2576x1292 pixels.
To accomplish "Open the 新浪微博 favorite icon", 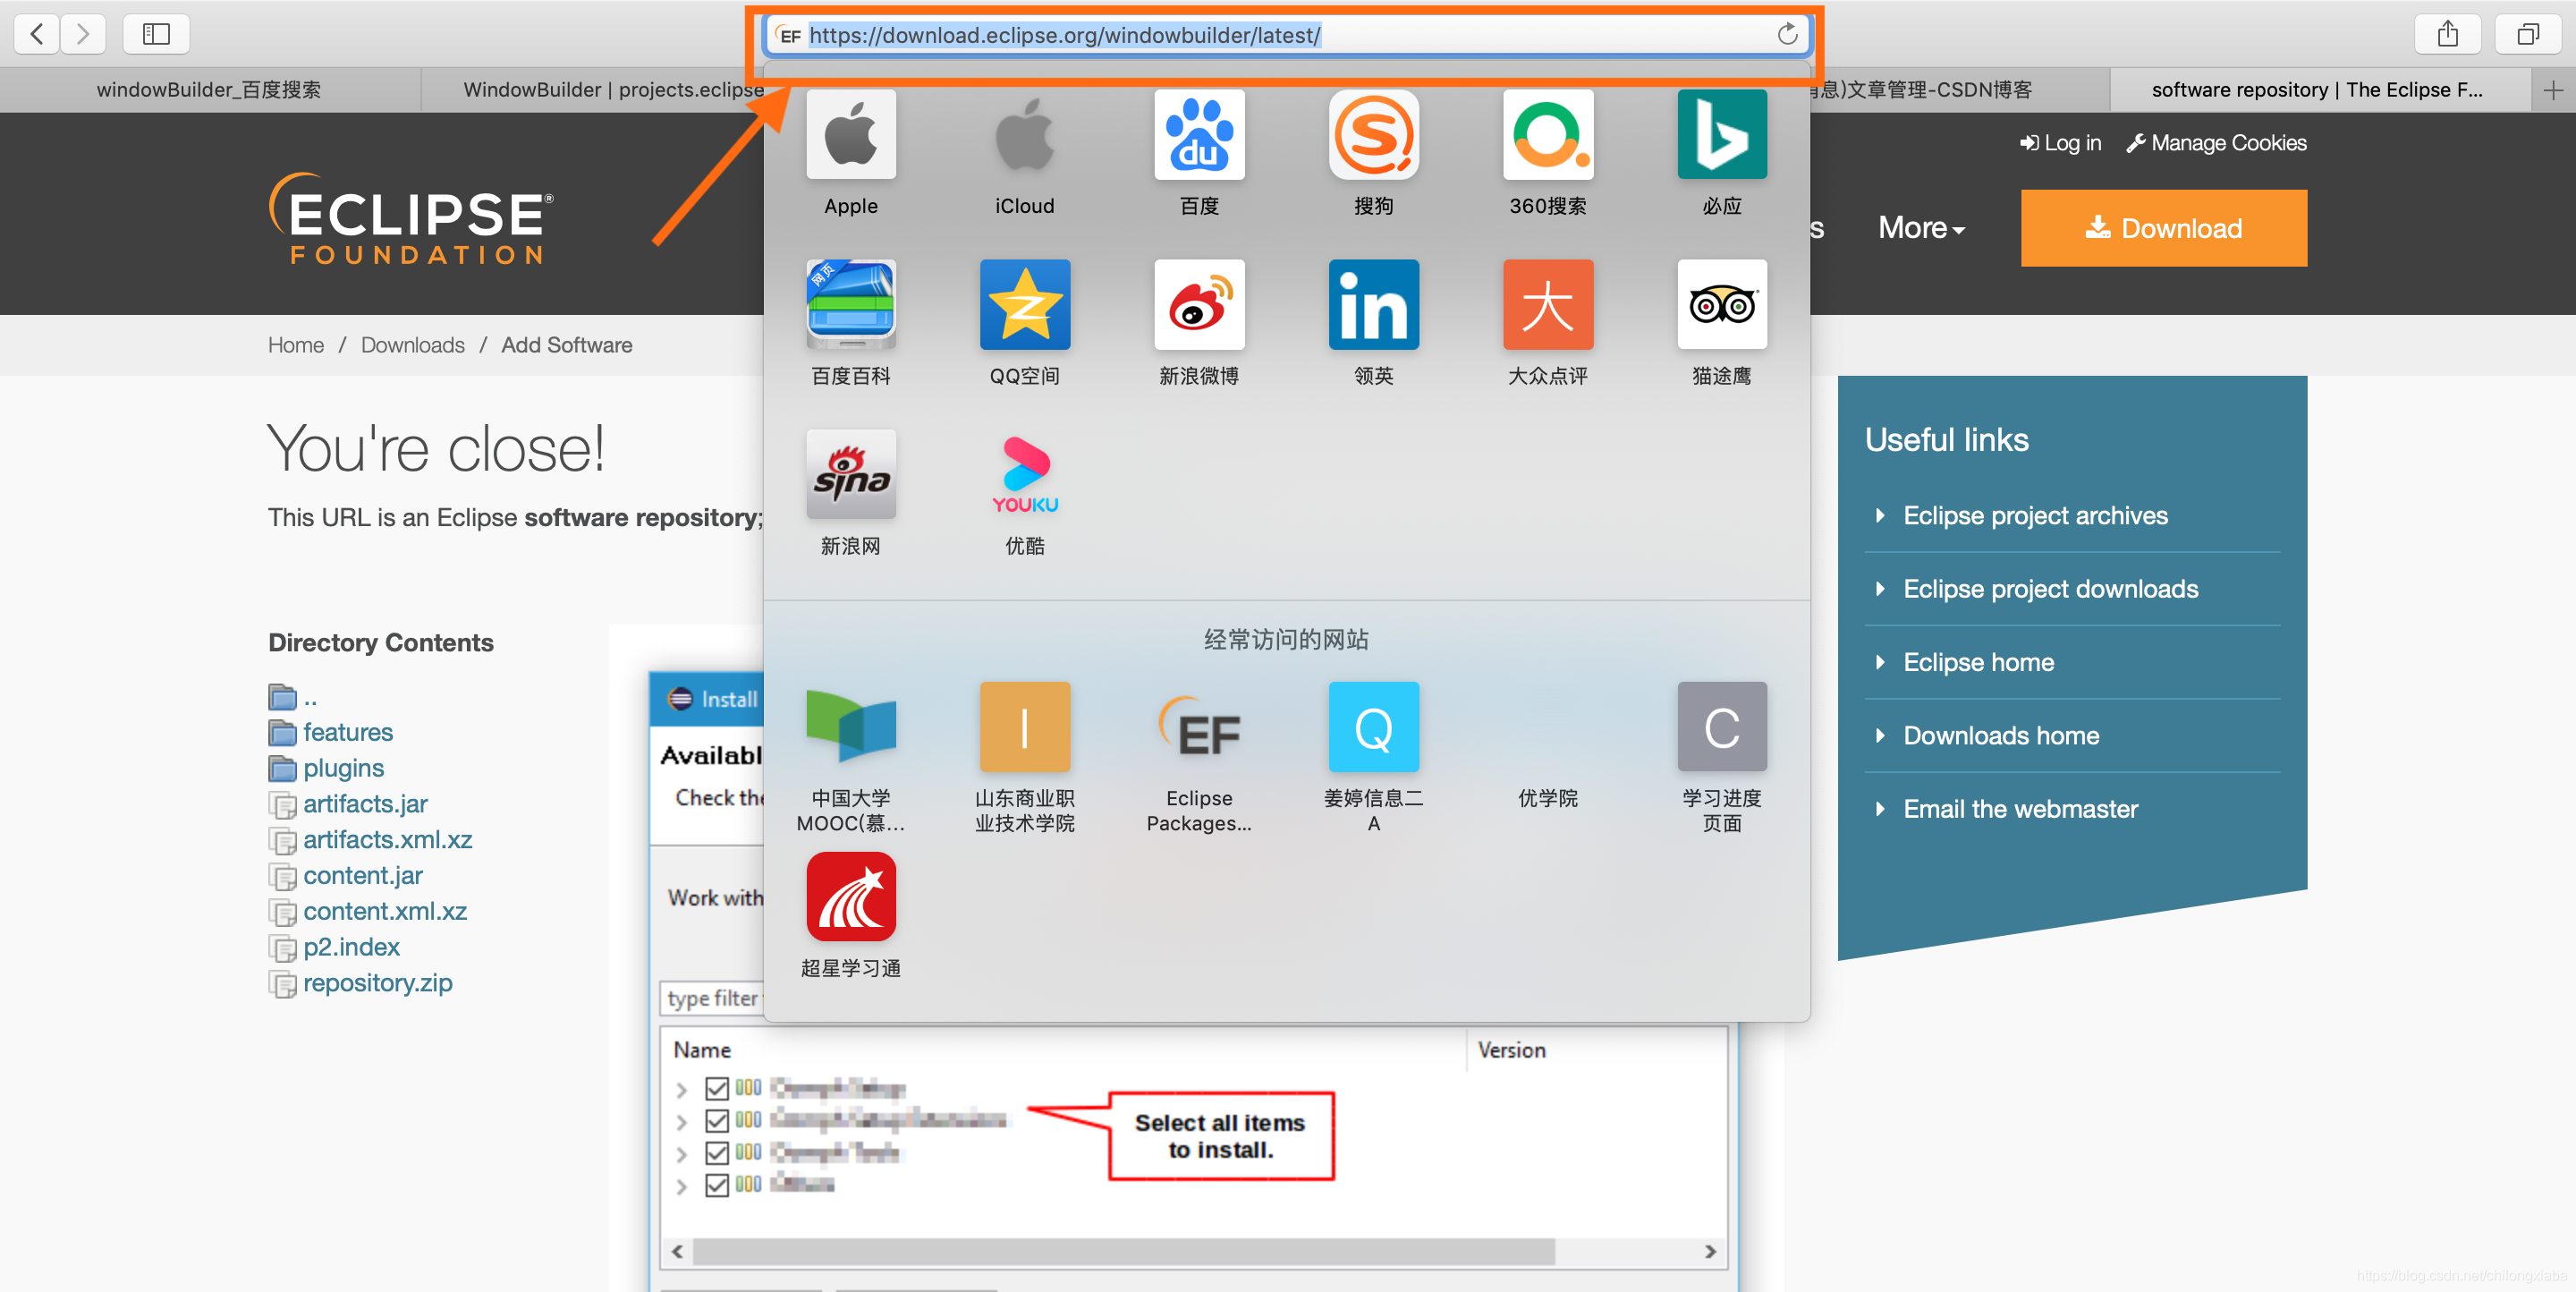I will pyautogui.click(x=1199, y=305).
